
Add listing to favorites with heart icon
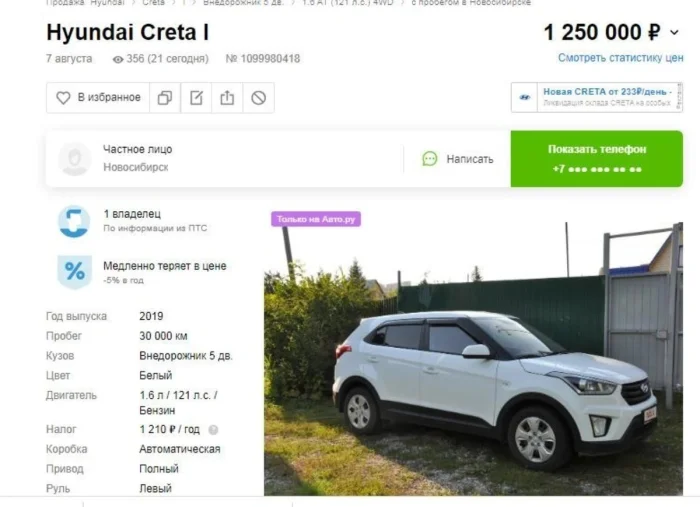(98, 98)
